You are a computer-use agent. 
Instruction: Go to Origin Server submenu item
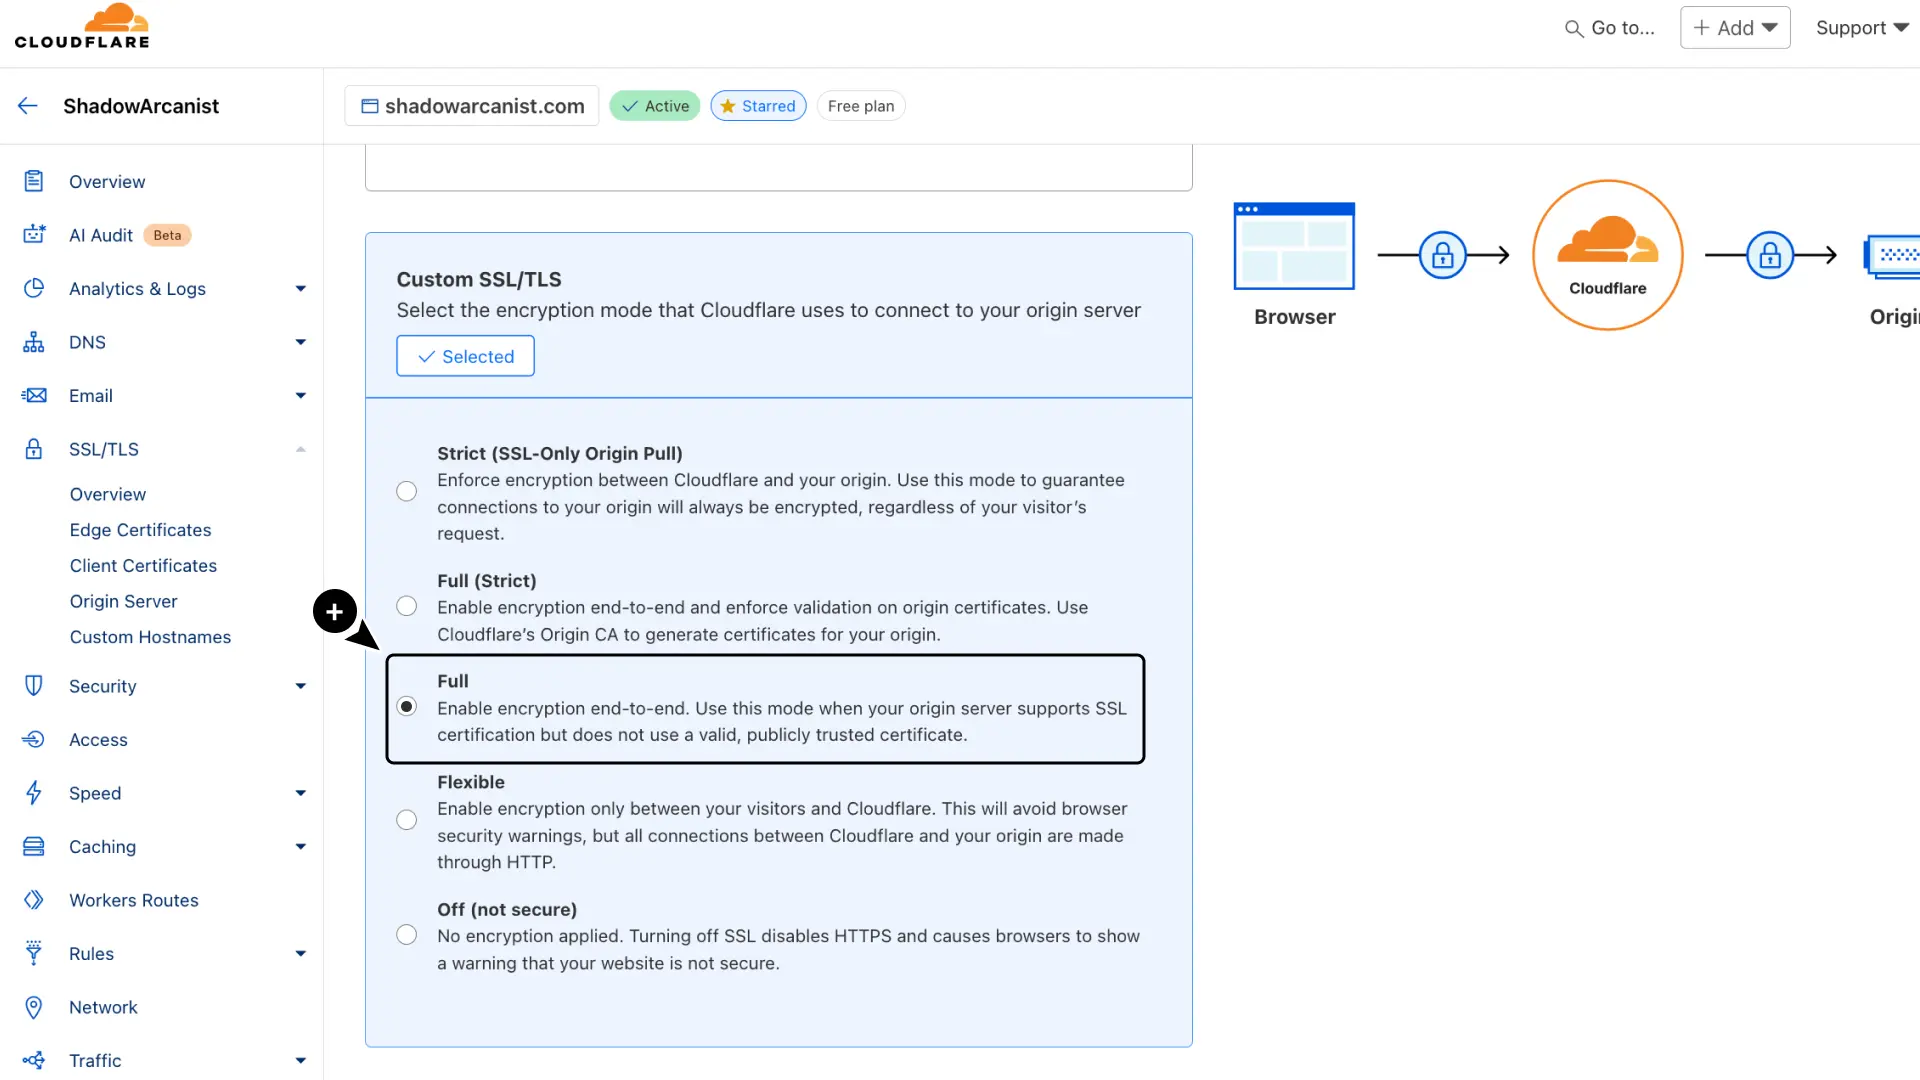click(x=123, y=601)
